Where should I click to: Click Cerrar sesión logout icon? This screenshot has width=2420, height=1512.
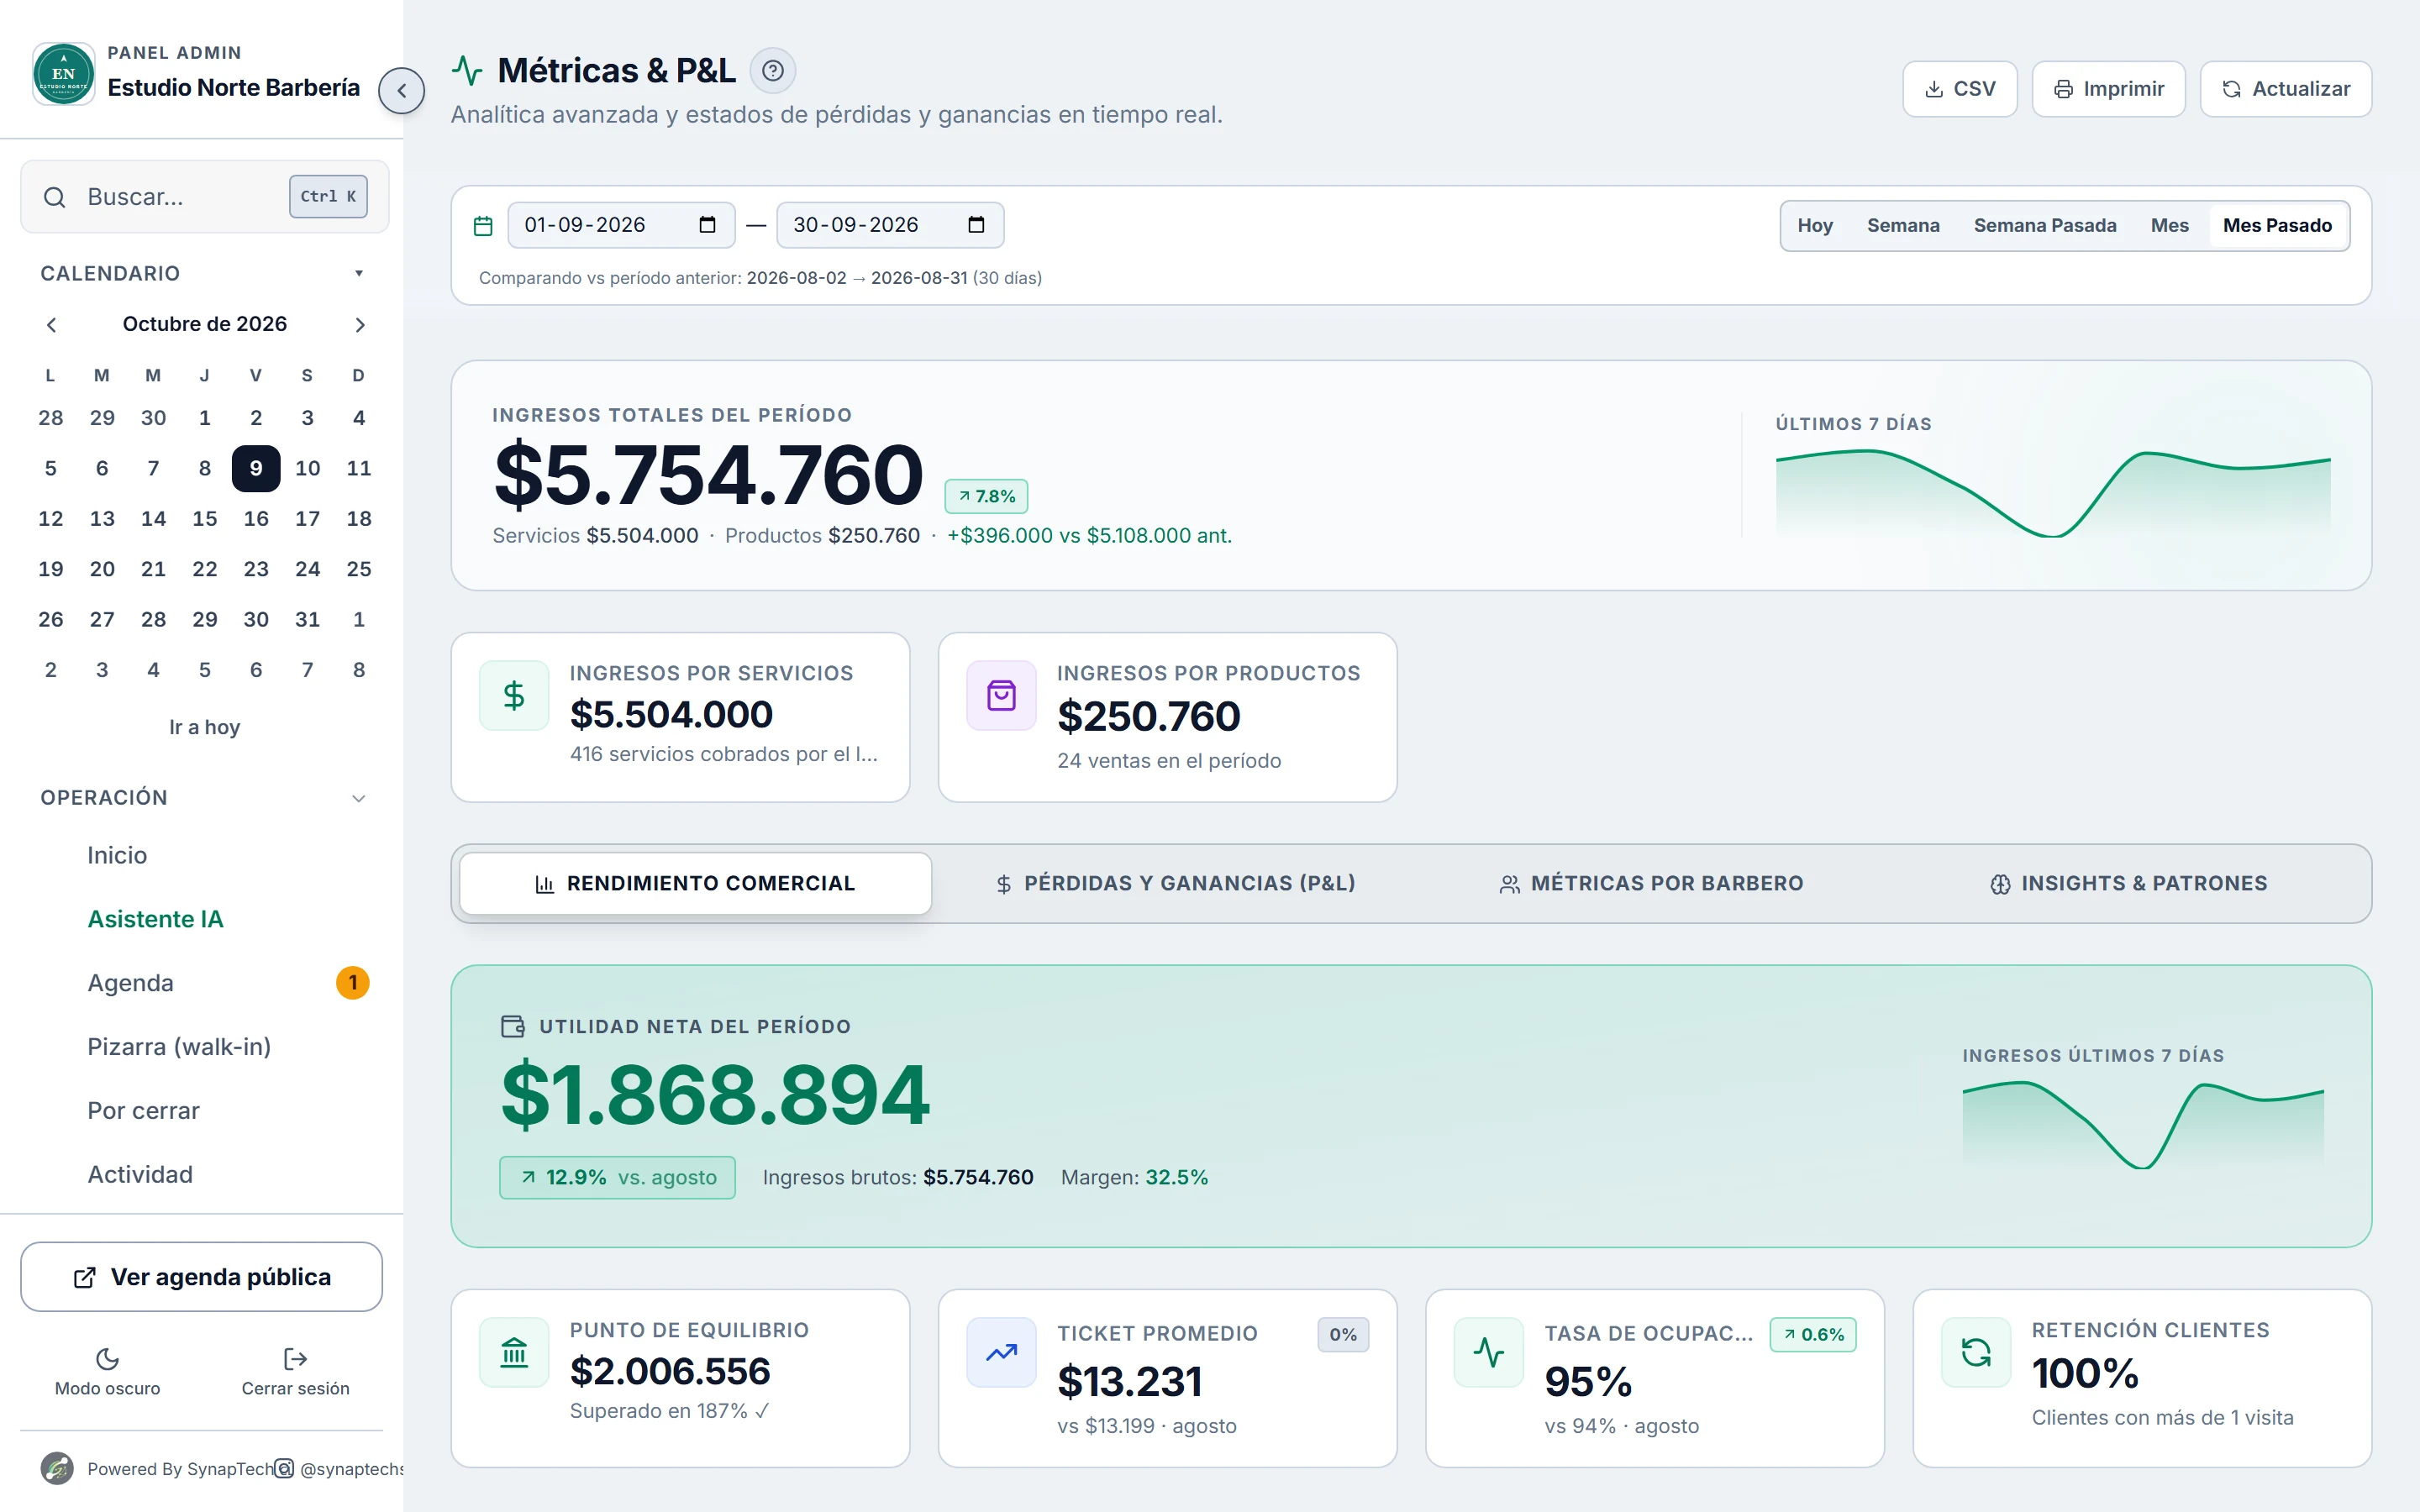click(x=295, y=1358)
